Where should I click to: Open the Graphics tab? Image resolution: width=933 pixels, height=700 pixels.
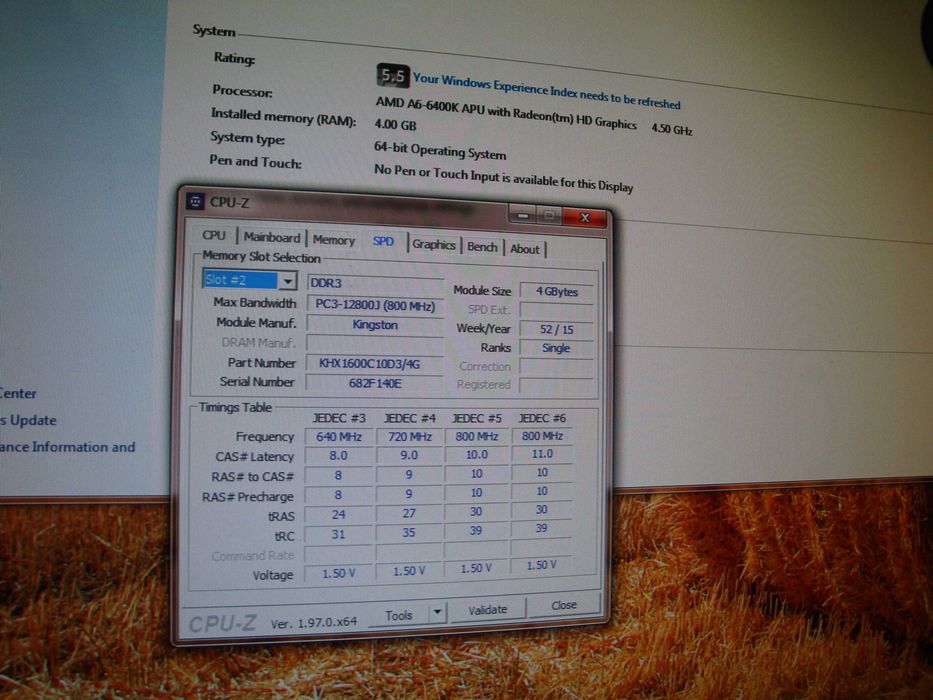pos(434,245)
